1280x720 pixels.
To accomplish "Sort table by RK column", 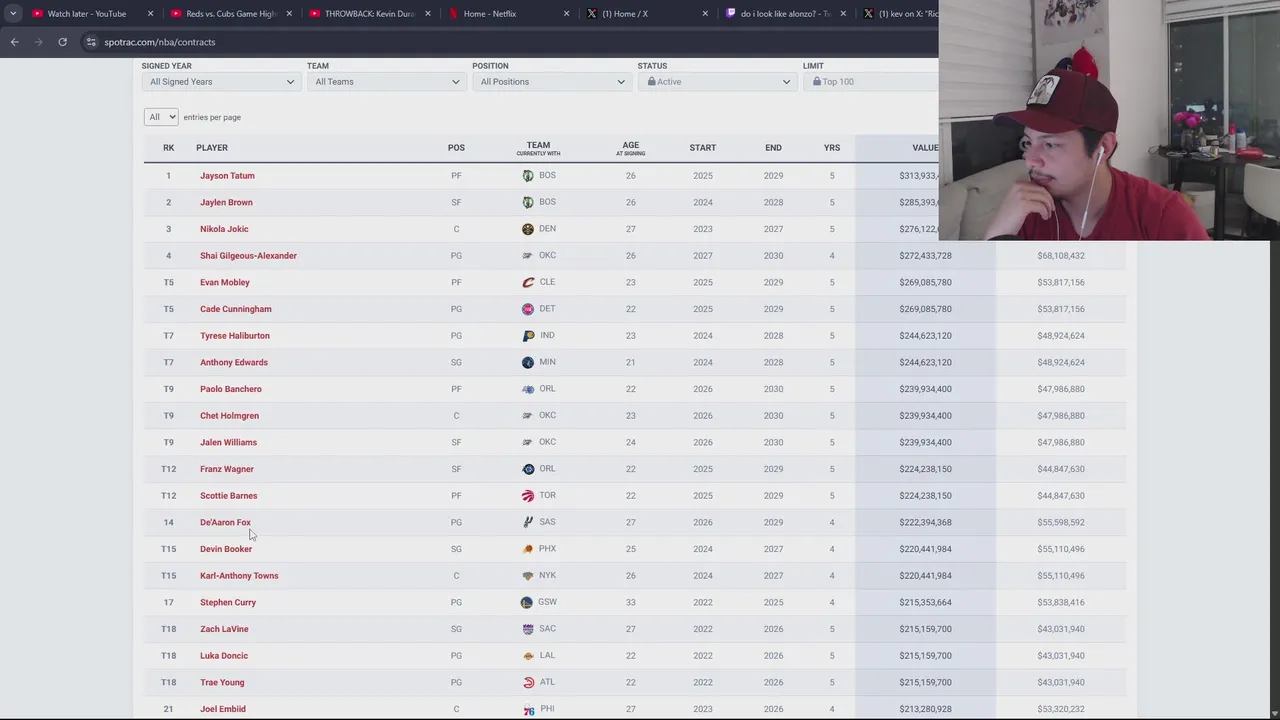I will coord(168,148).
